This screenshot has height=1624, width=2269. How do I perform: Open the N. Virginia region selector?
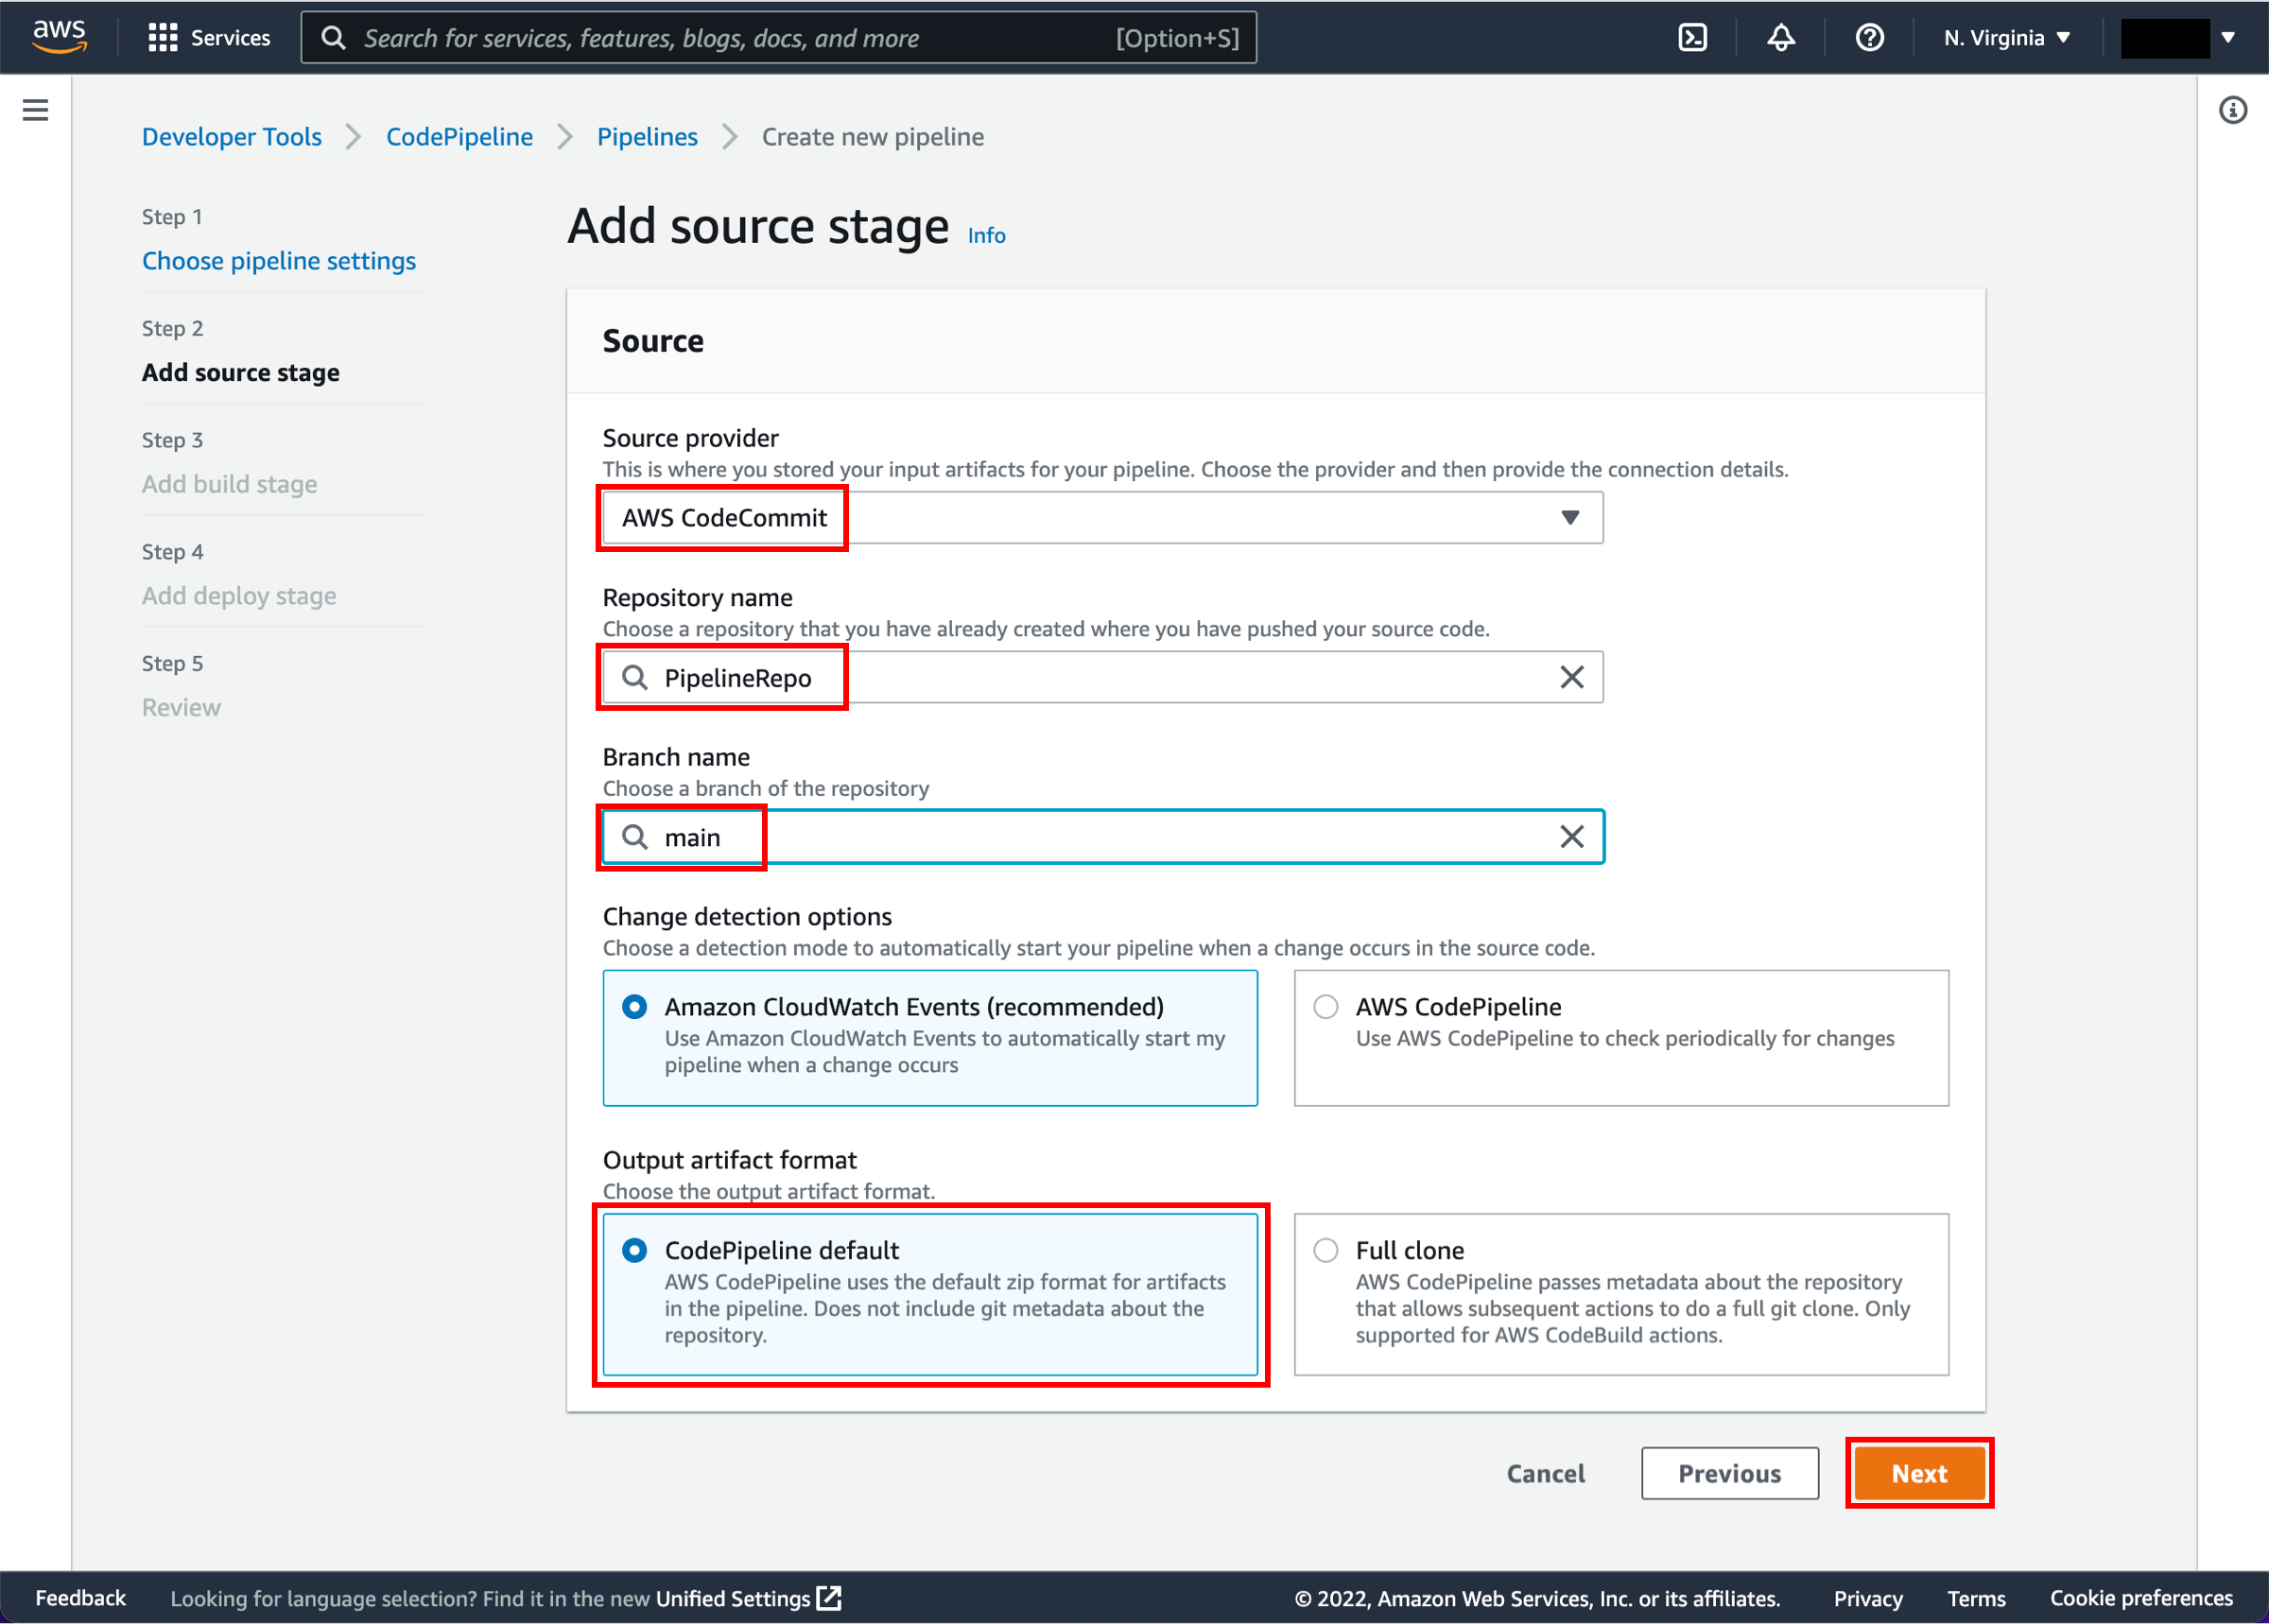[2006, 38]
